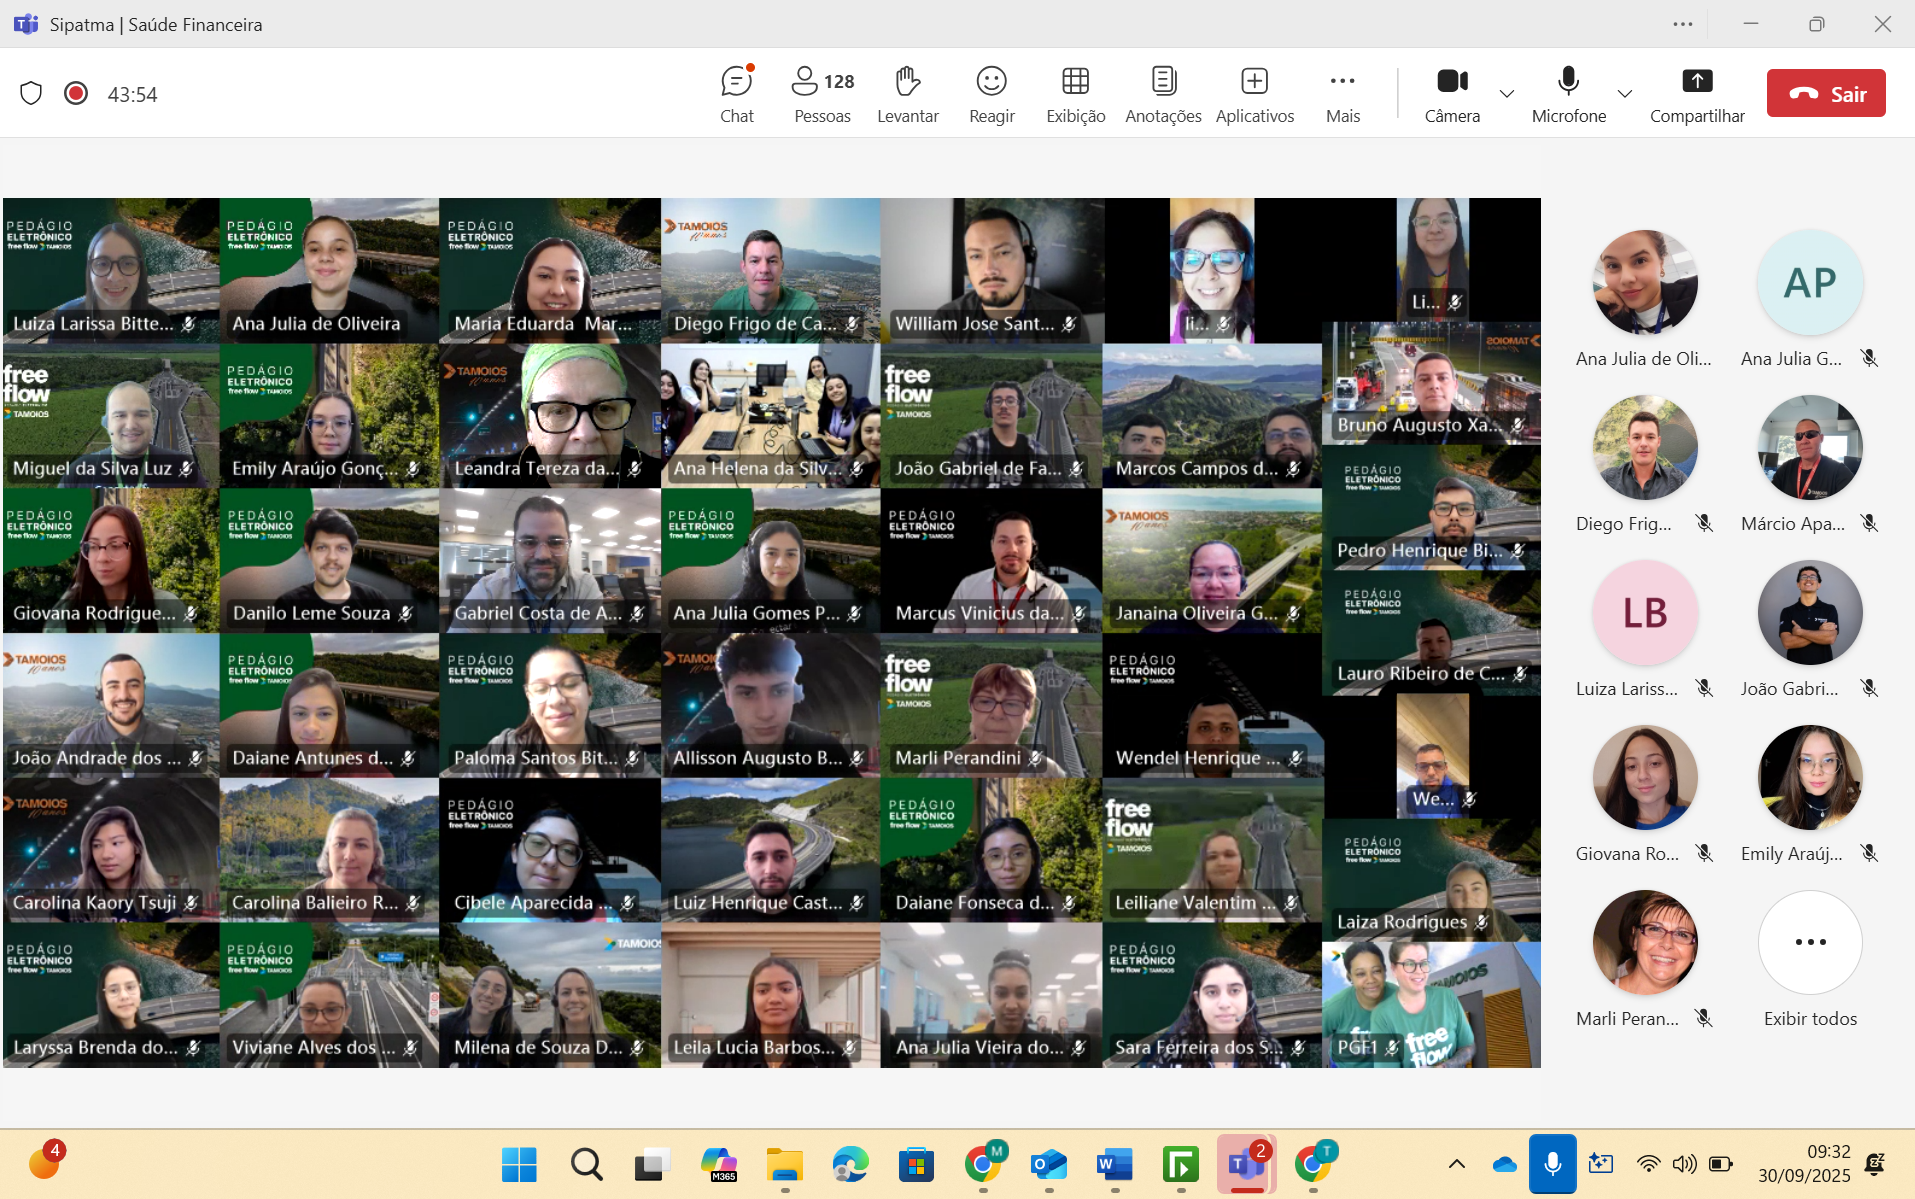Click the red recording indicator
The image size is (1915, 1199).
coord(76,93)
